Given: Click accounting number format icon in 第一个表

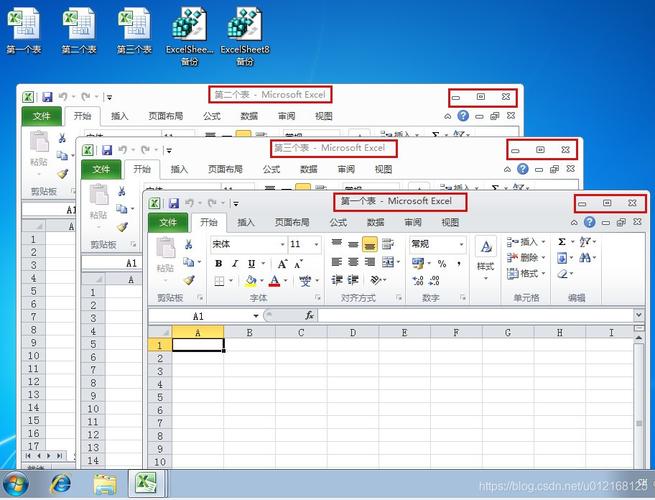Looking at the screenshot, I should (x=417, y=263).
